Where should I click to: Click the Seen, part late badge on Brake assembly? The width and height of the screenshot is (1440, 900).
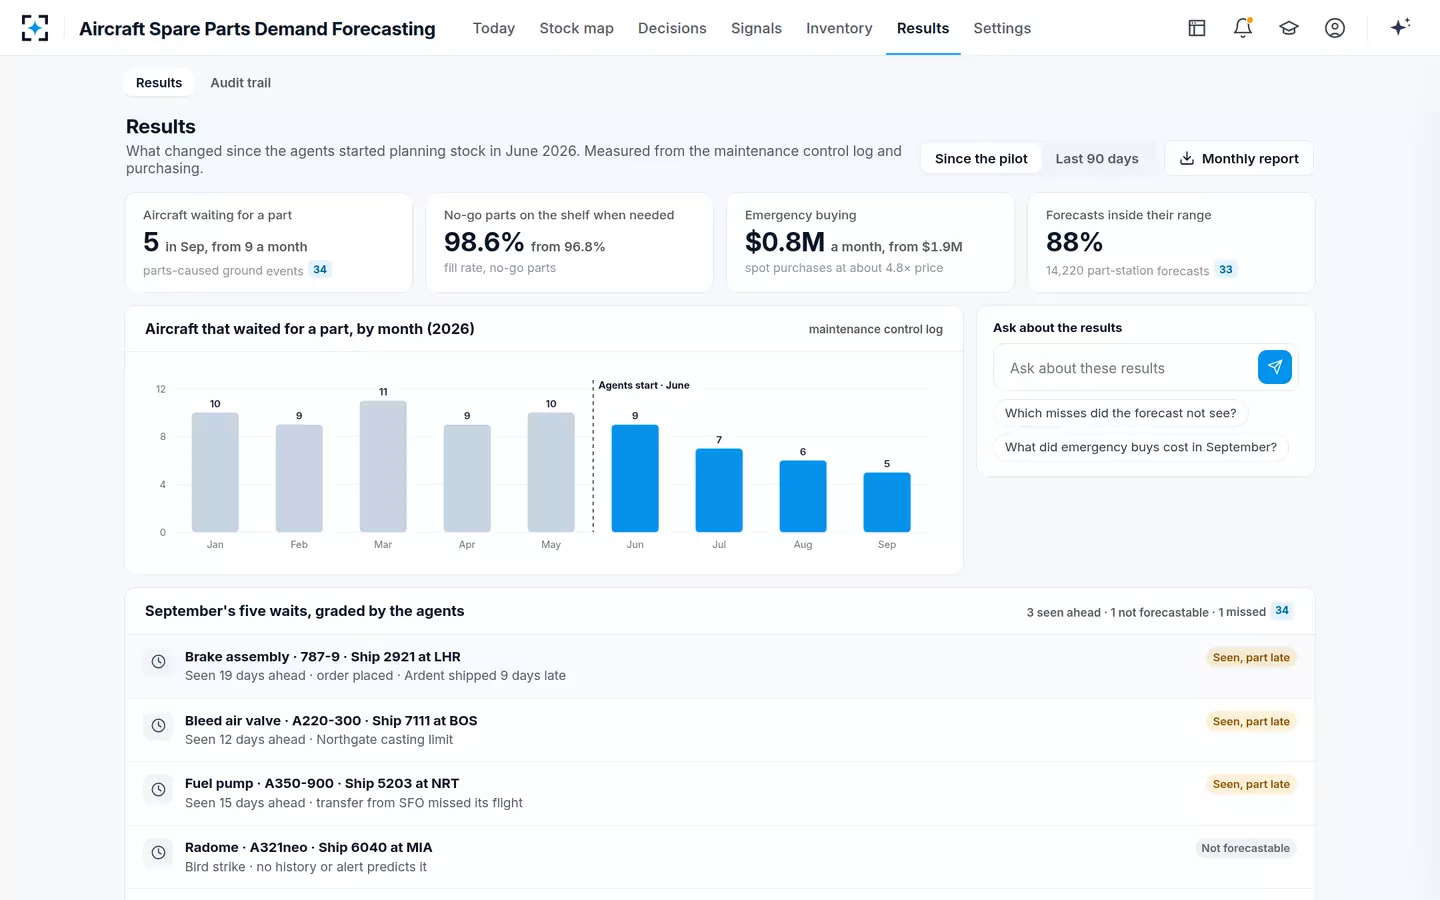point(1251,657)
